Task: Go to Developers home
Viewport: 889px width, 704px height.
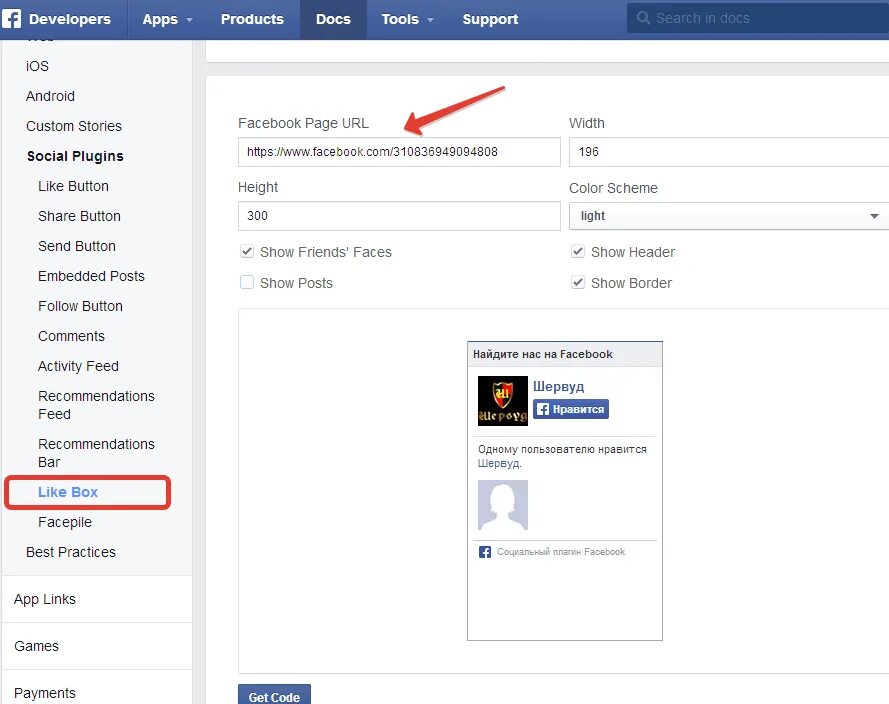Action: 70,19
